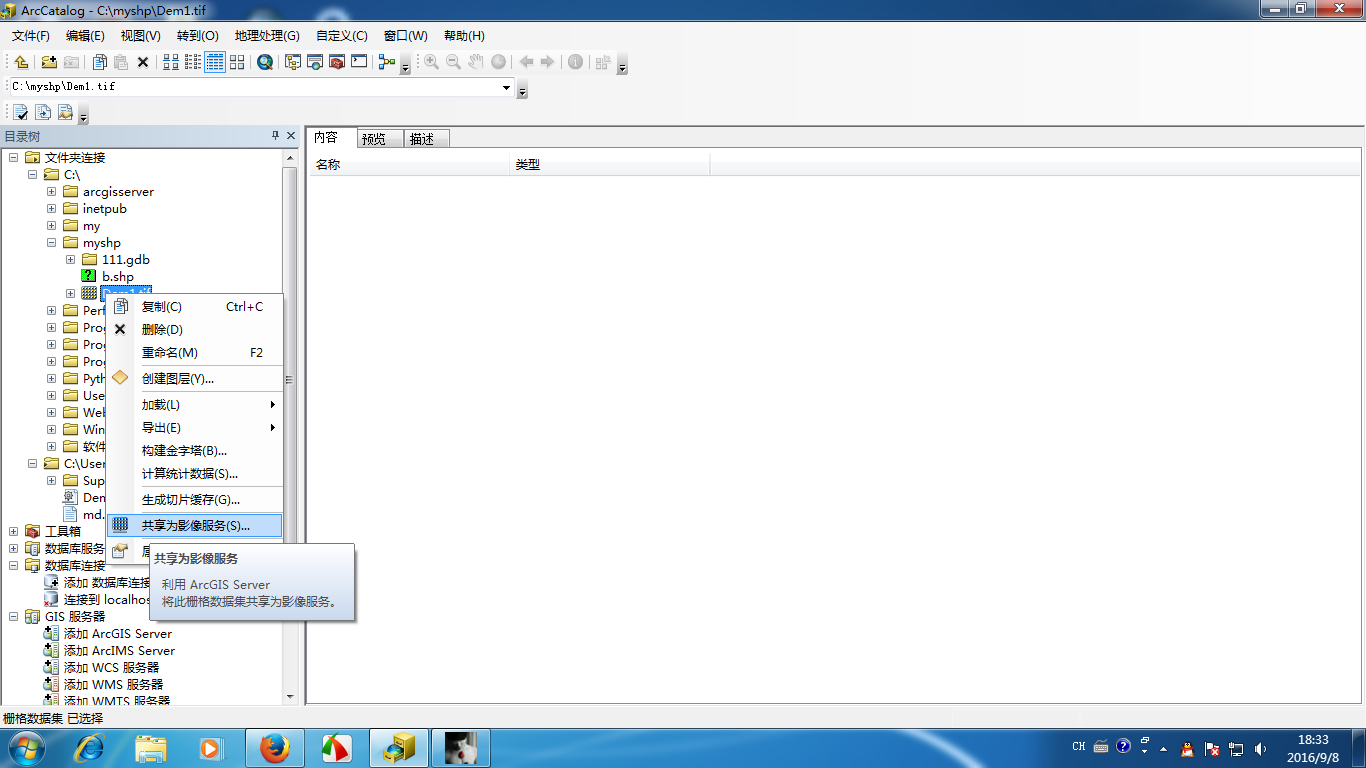This screenshot has height=768, width=1366.
Task: Switch to Details view icon
Action: [x=215, y=62]
